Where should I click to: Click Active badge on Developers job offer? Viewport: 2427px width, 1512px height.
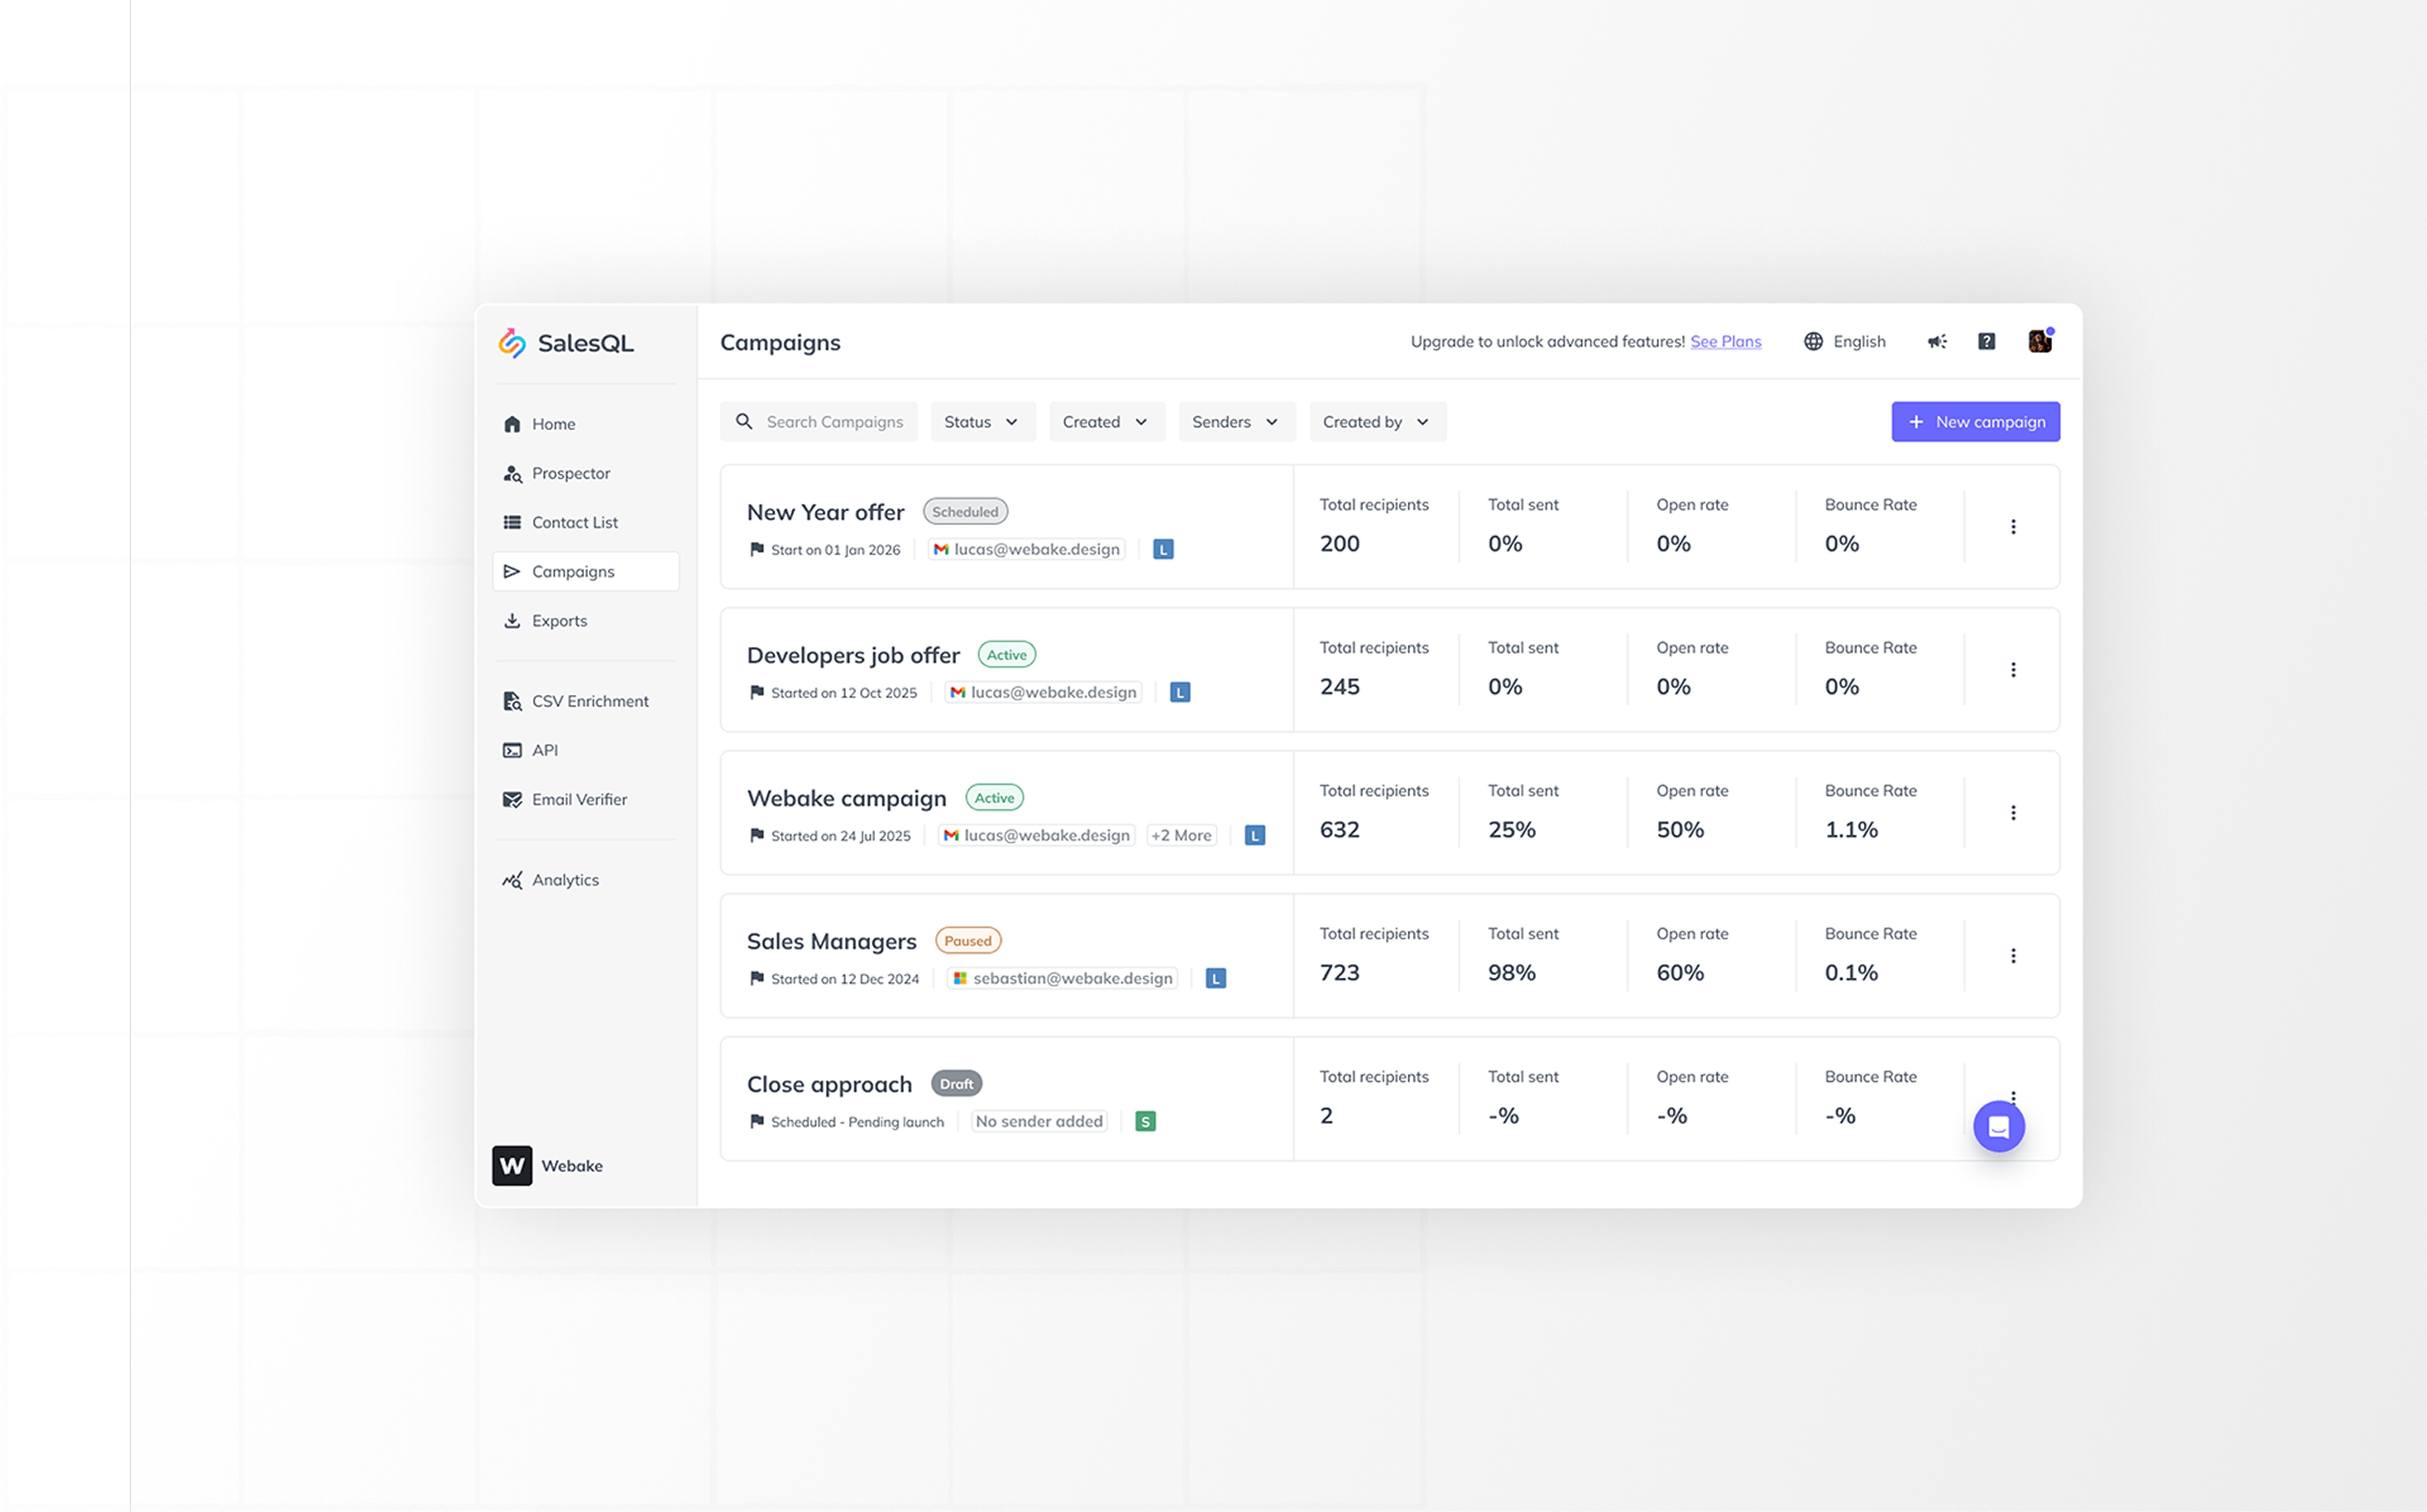[1007, 655]
